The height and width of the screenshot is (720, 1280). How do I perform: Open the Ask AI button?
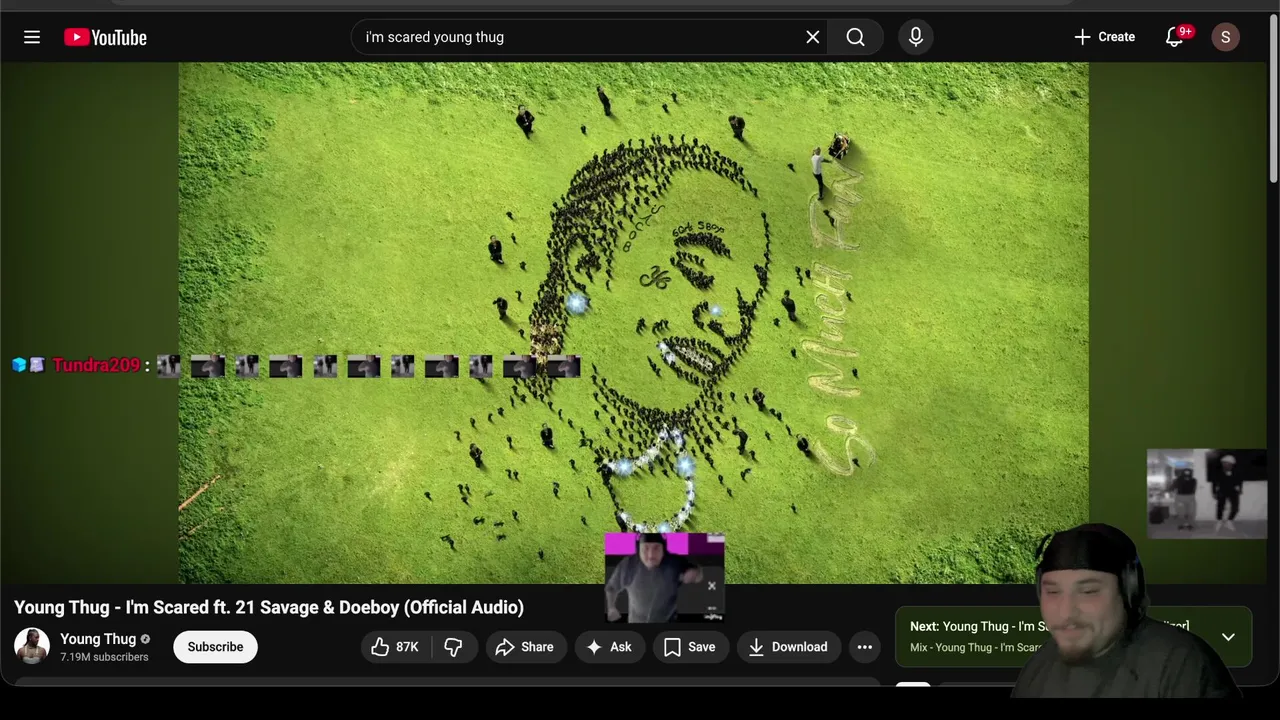(609, 647)
